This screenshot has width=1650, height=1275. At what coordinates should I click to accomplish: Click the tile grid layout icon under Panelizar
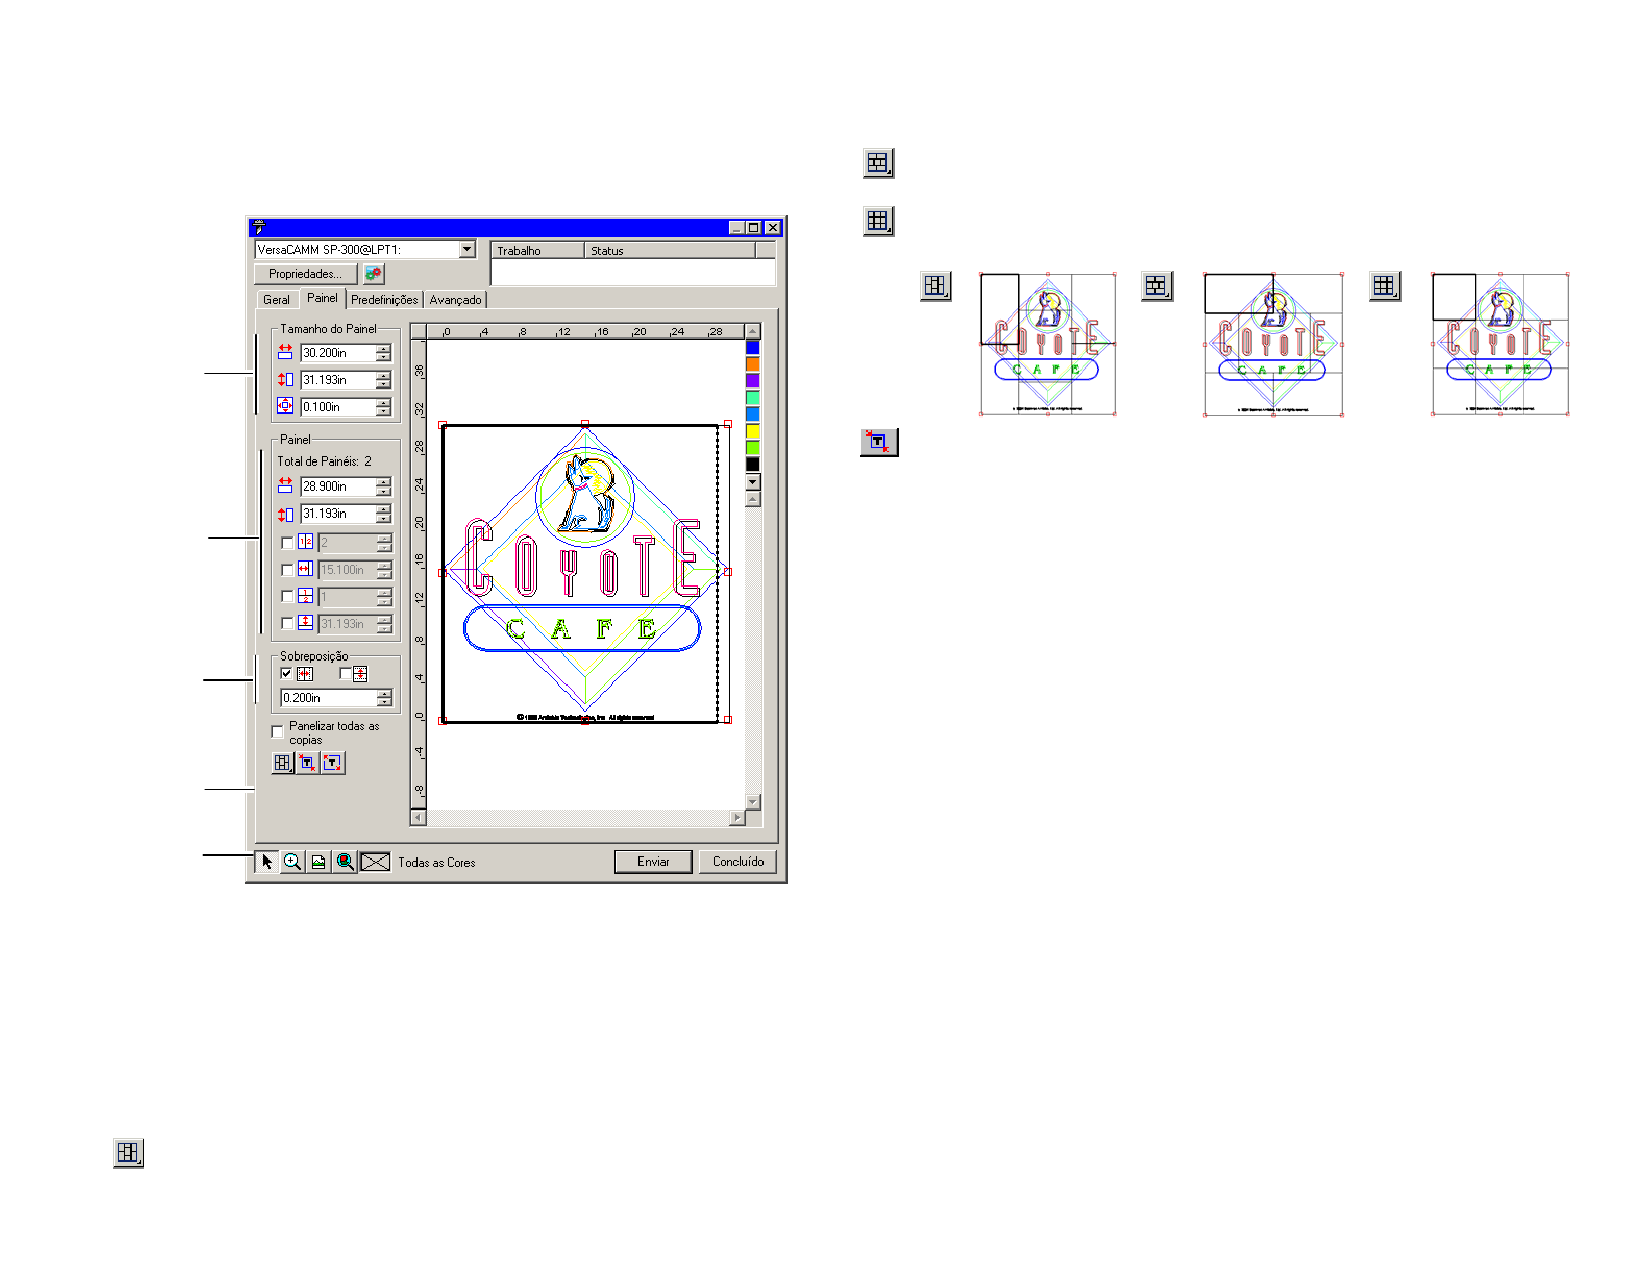[283, 763]
